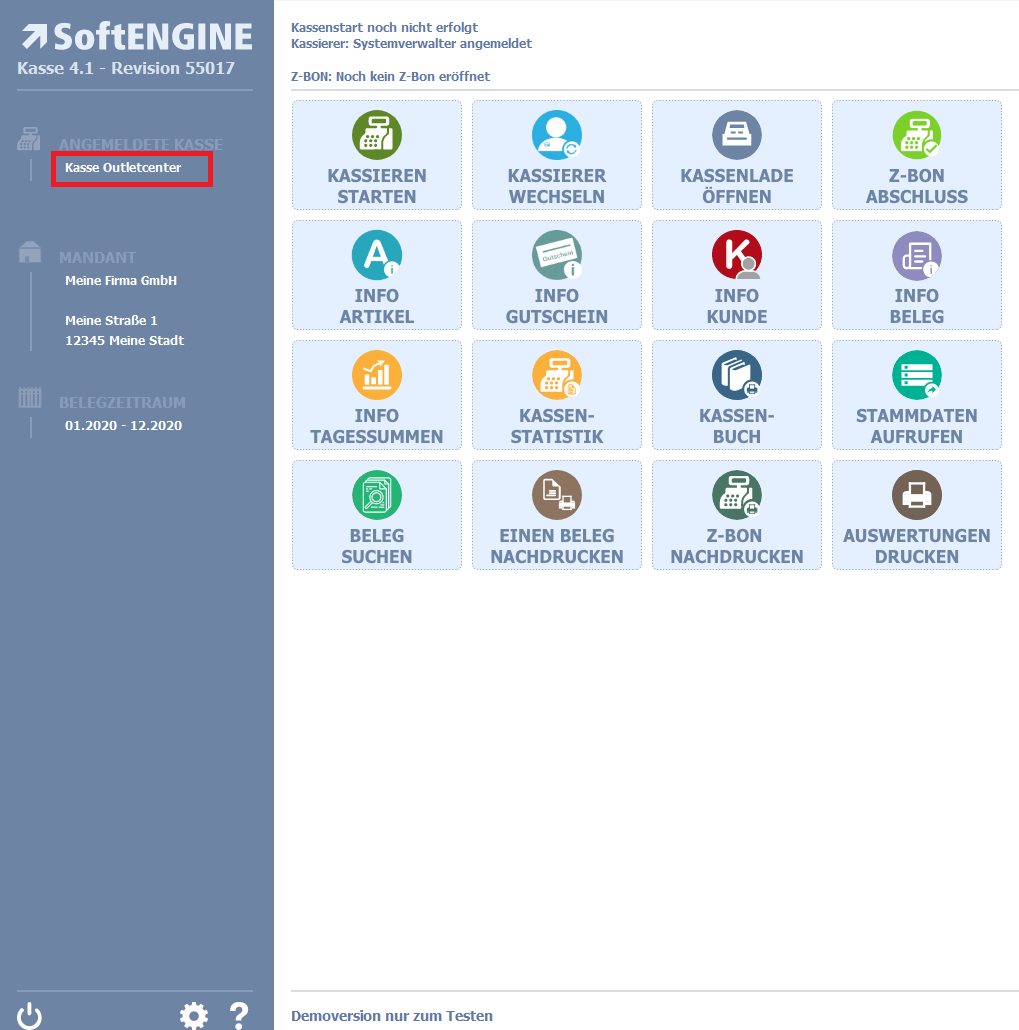Open the Kassenstatistik tile
The height and width of the screenshot is (1030, 1019).
557,395
